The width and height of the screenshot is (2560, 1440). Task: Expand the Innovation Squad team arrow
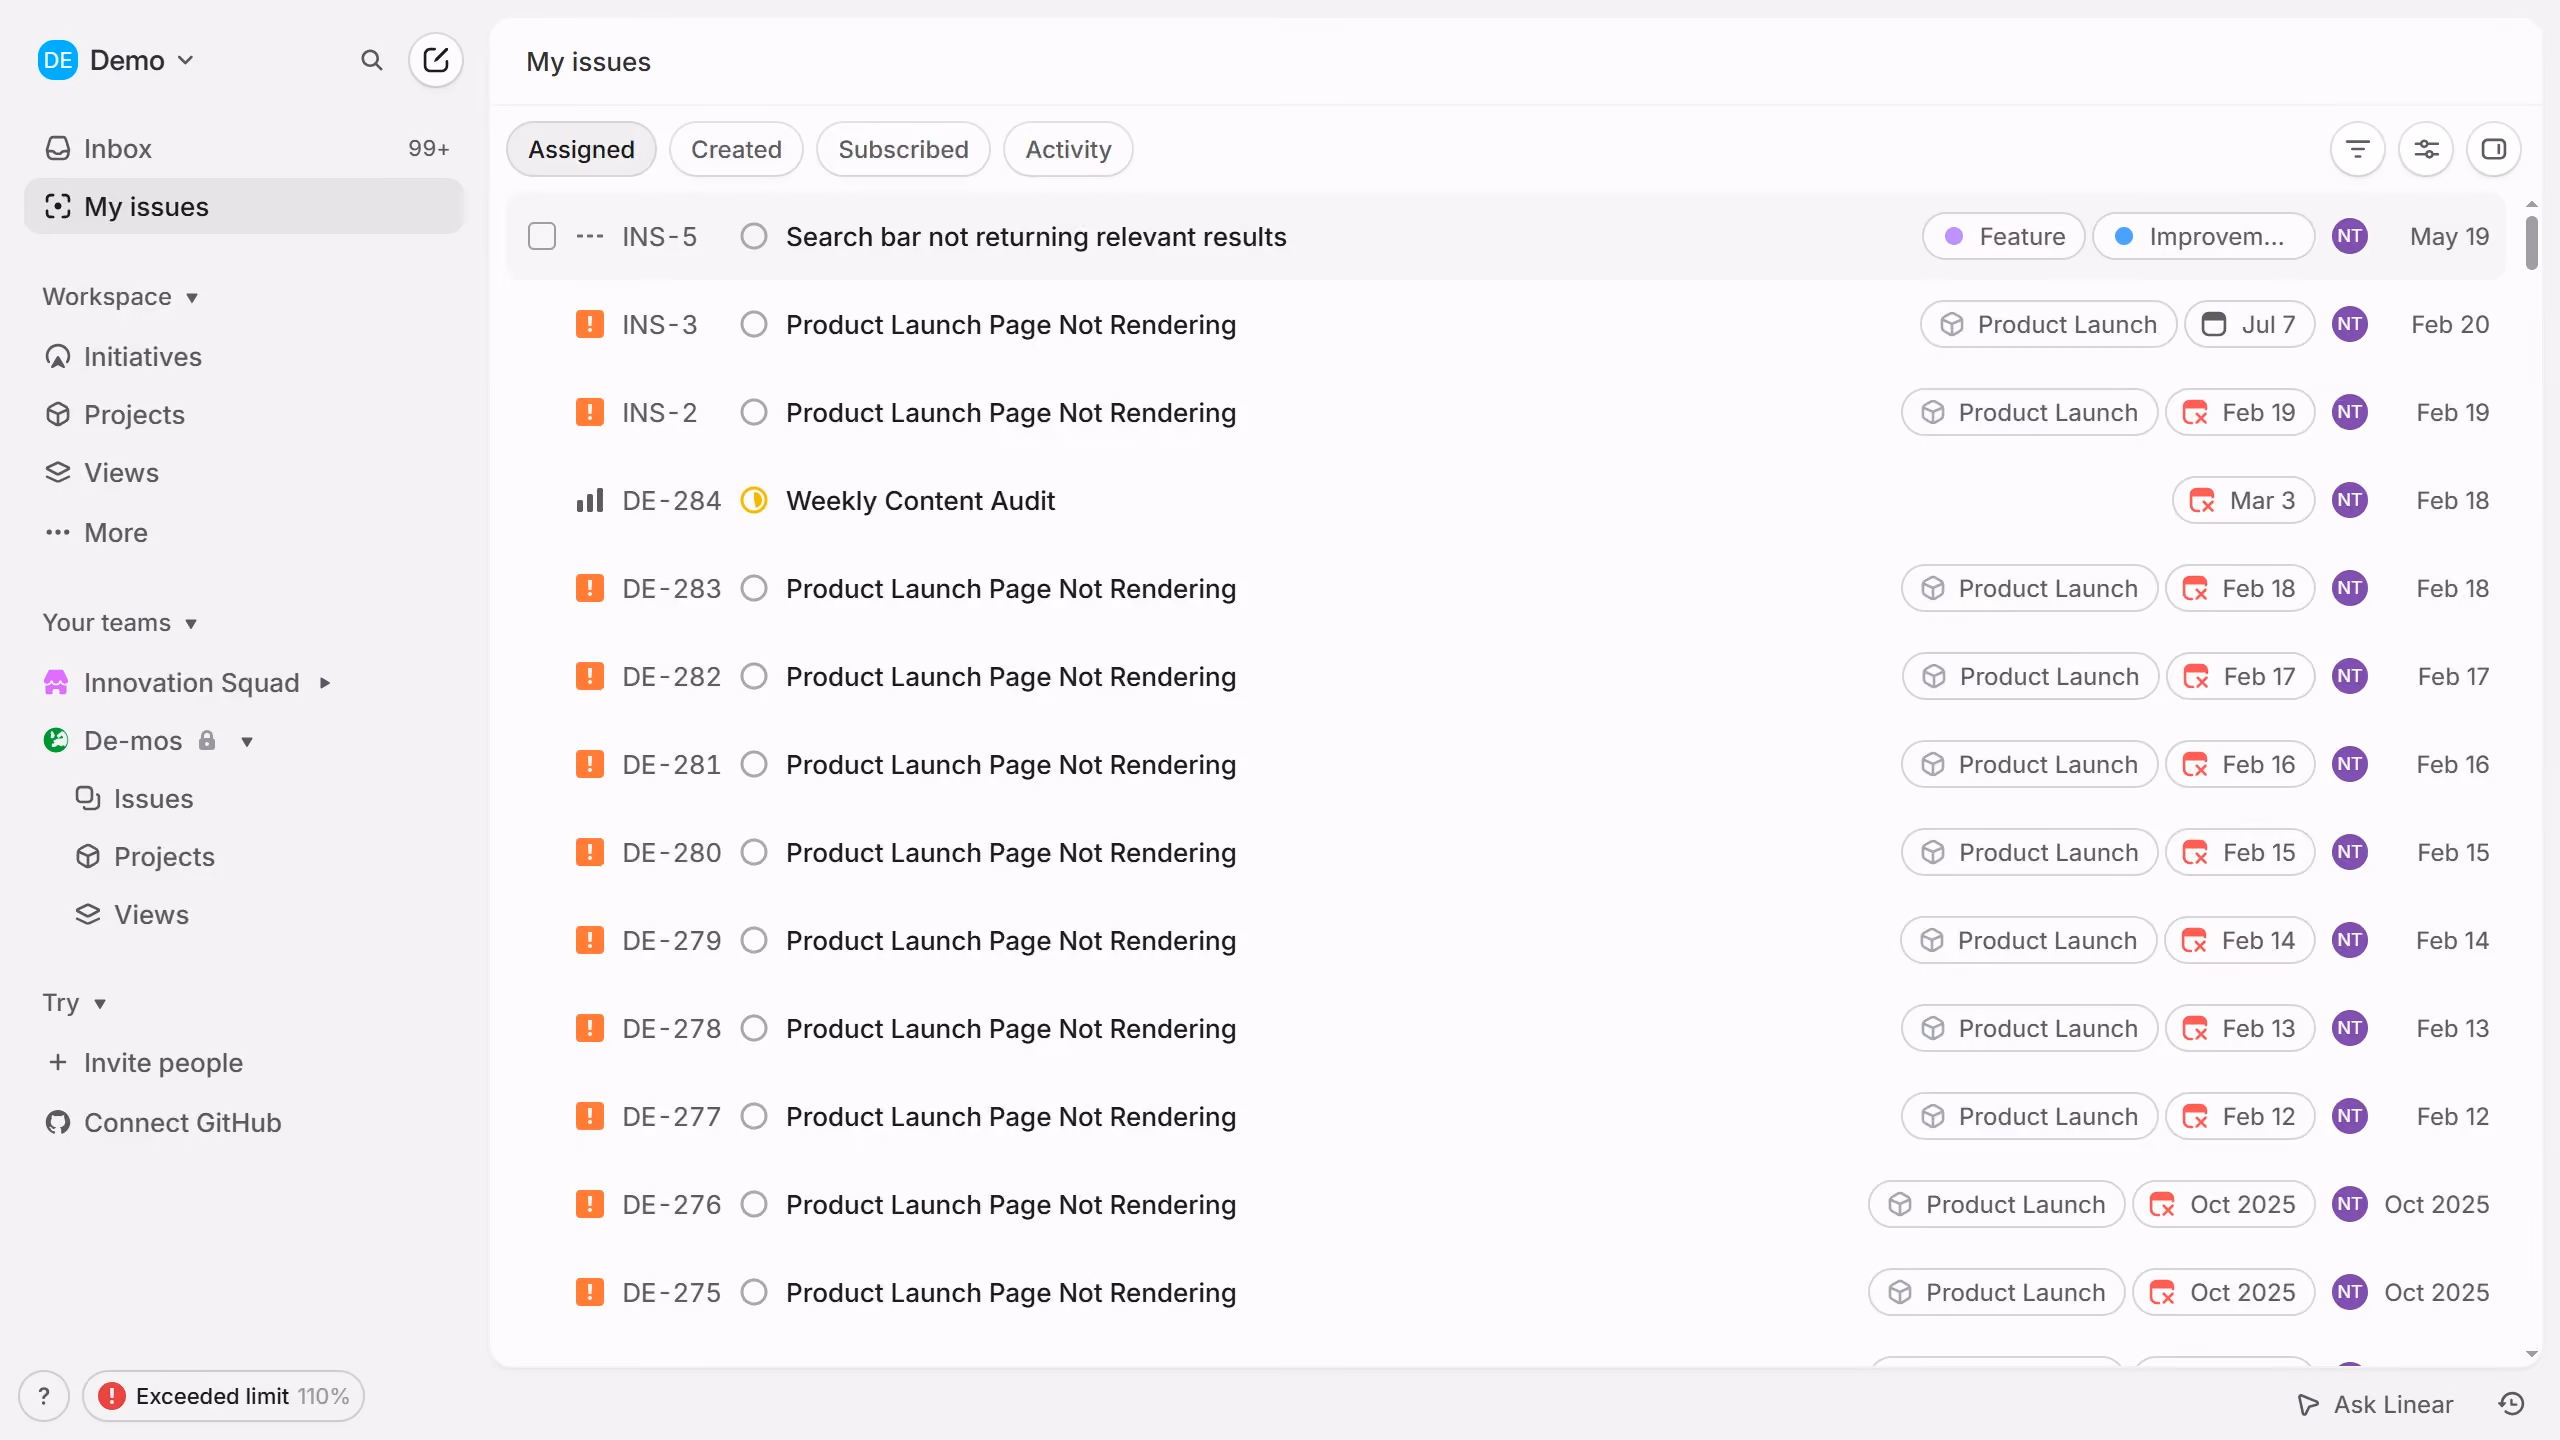[x=325, y=683]
